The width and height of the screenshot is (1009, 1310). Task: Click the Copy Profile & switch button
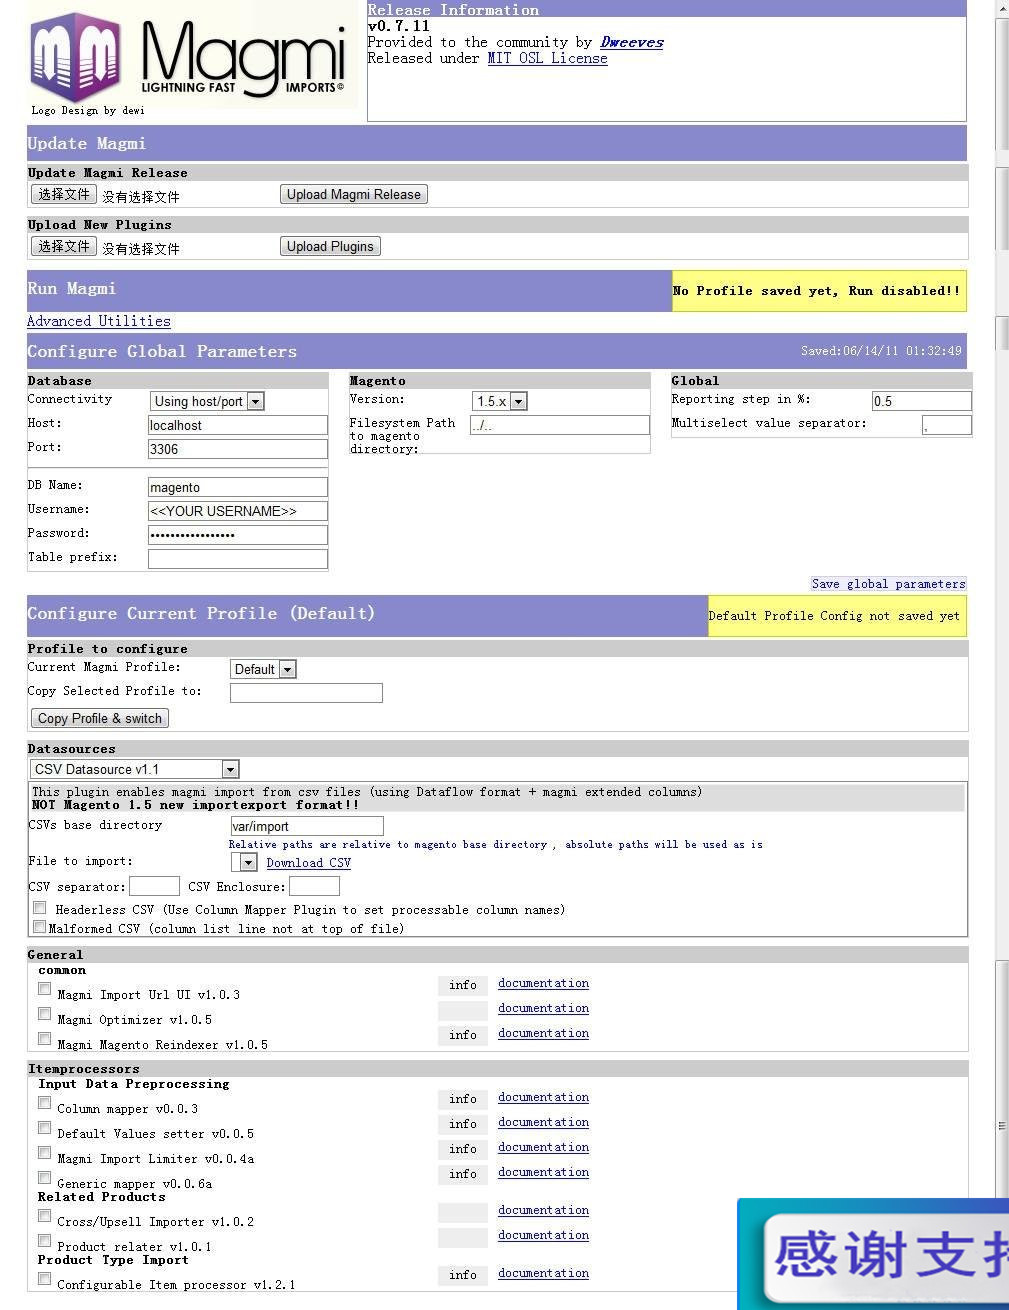[100, 718]
